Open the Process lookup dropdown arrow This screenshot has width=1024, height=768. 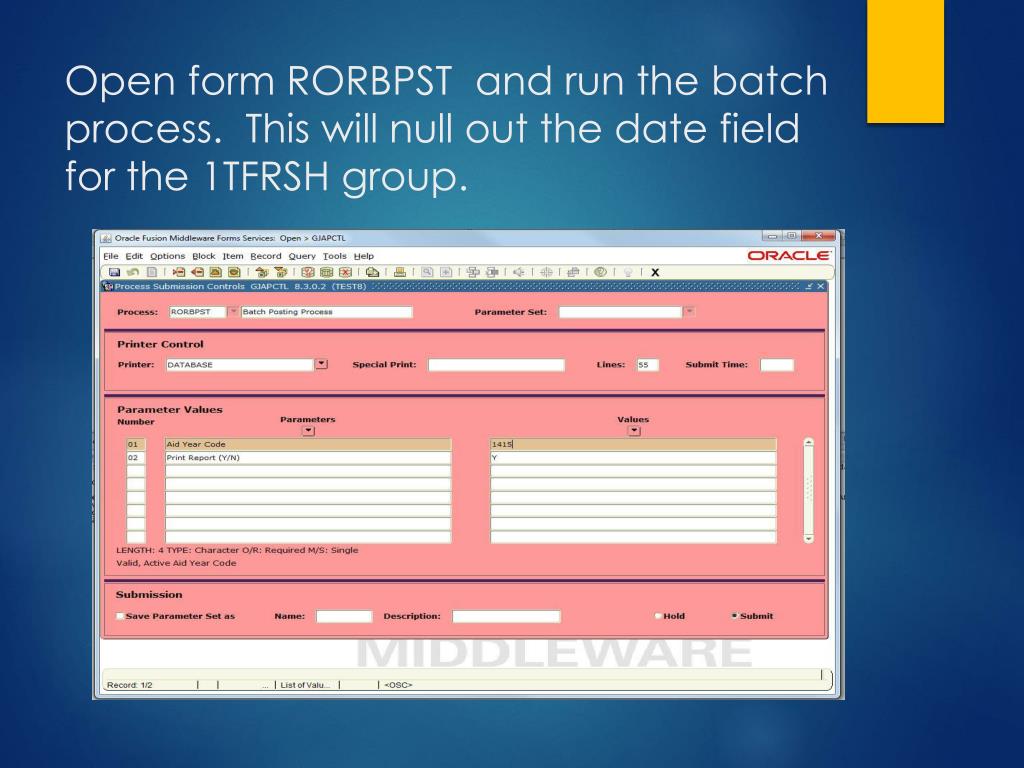coord(233,312)
